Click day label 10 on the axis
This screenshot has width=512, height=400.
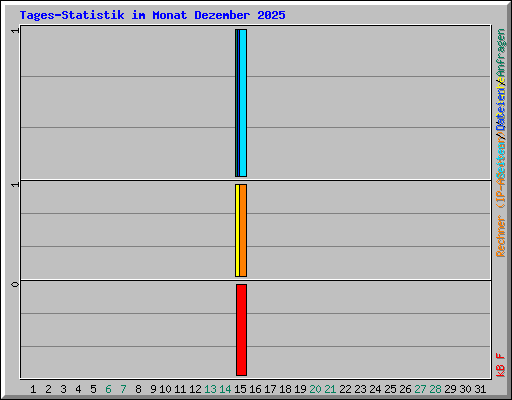(165, 389)
